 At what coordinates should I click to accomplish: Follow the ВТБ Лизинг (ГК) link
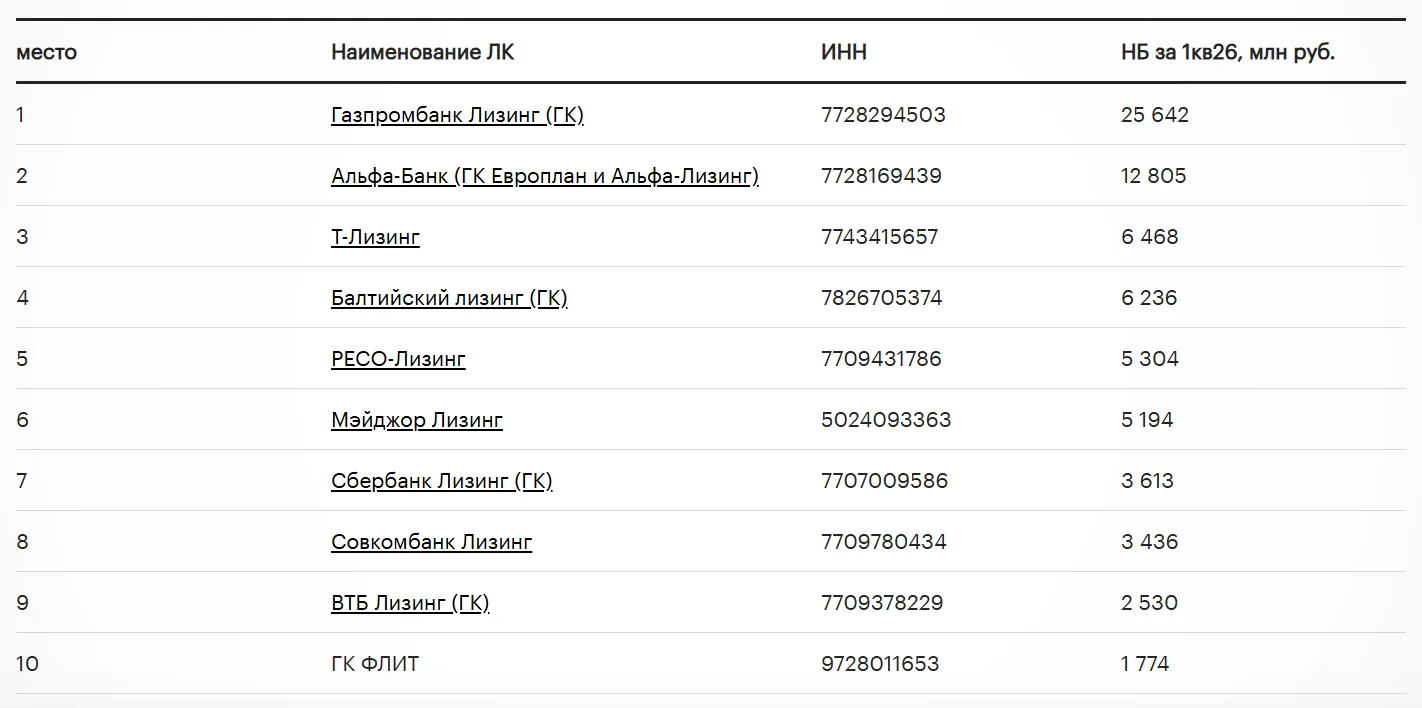[410, 603]
